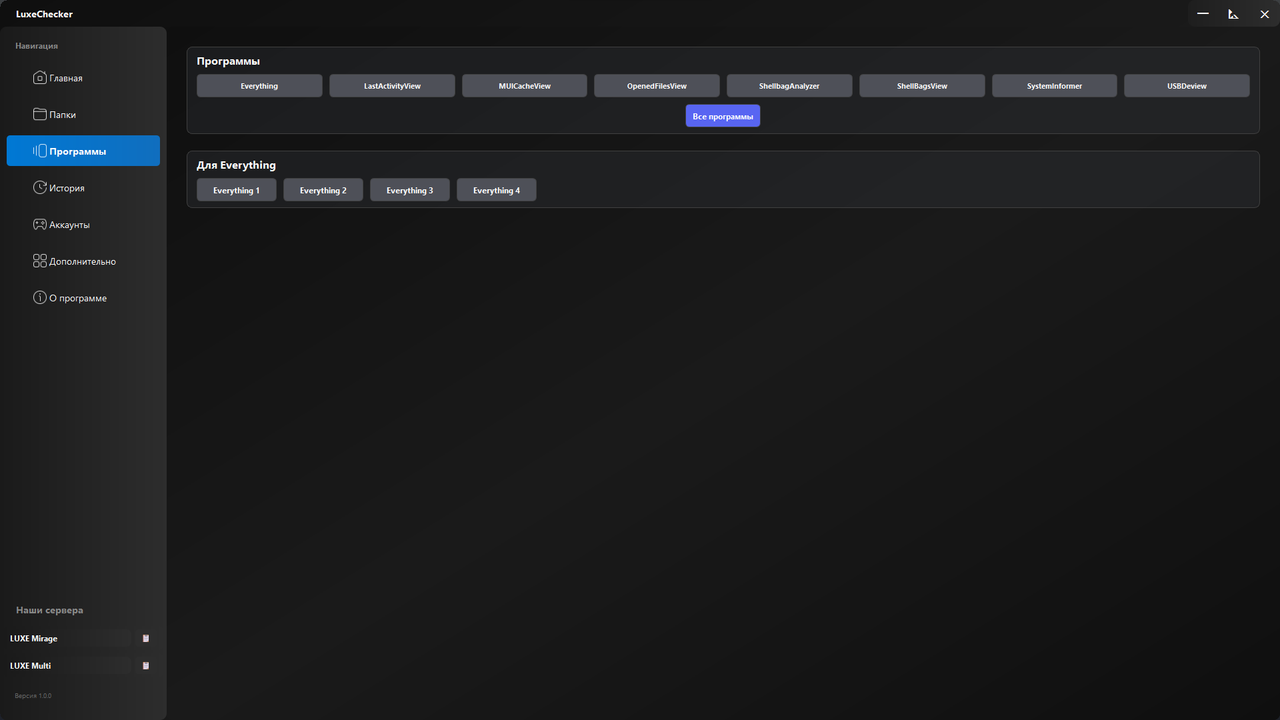
Task: Select Программы in the navigation sidebar
Action: pos(83,151)
